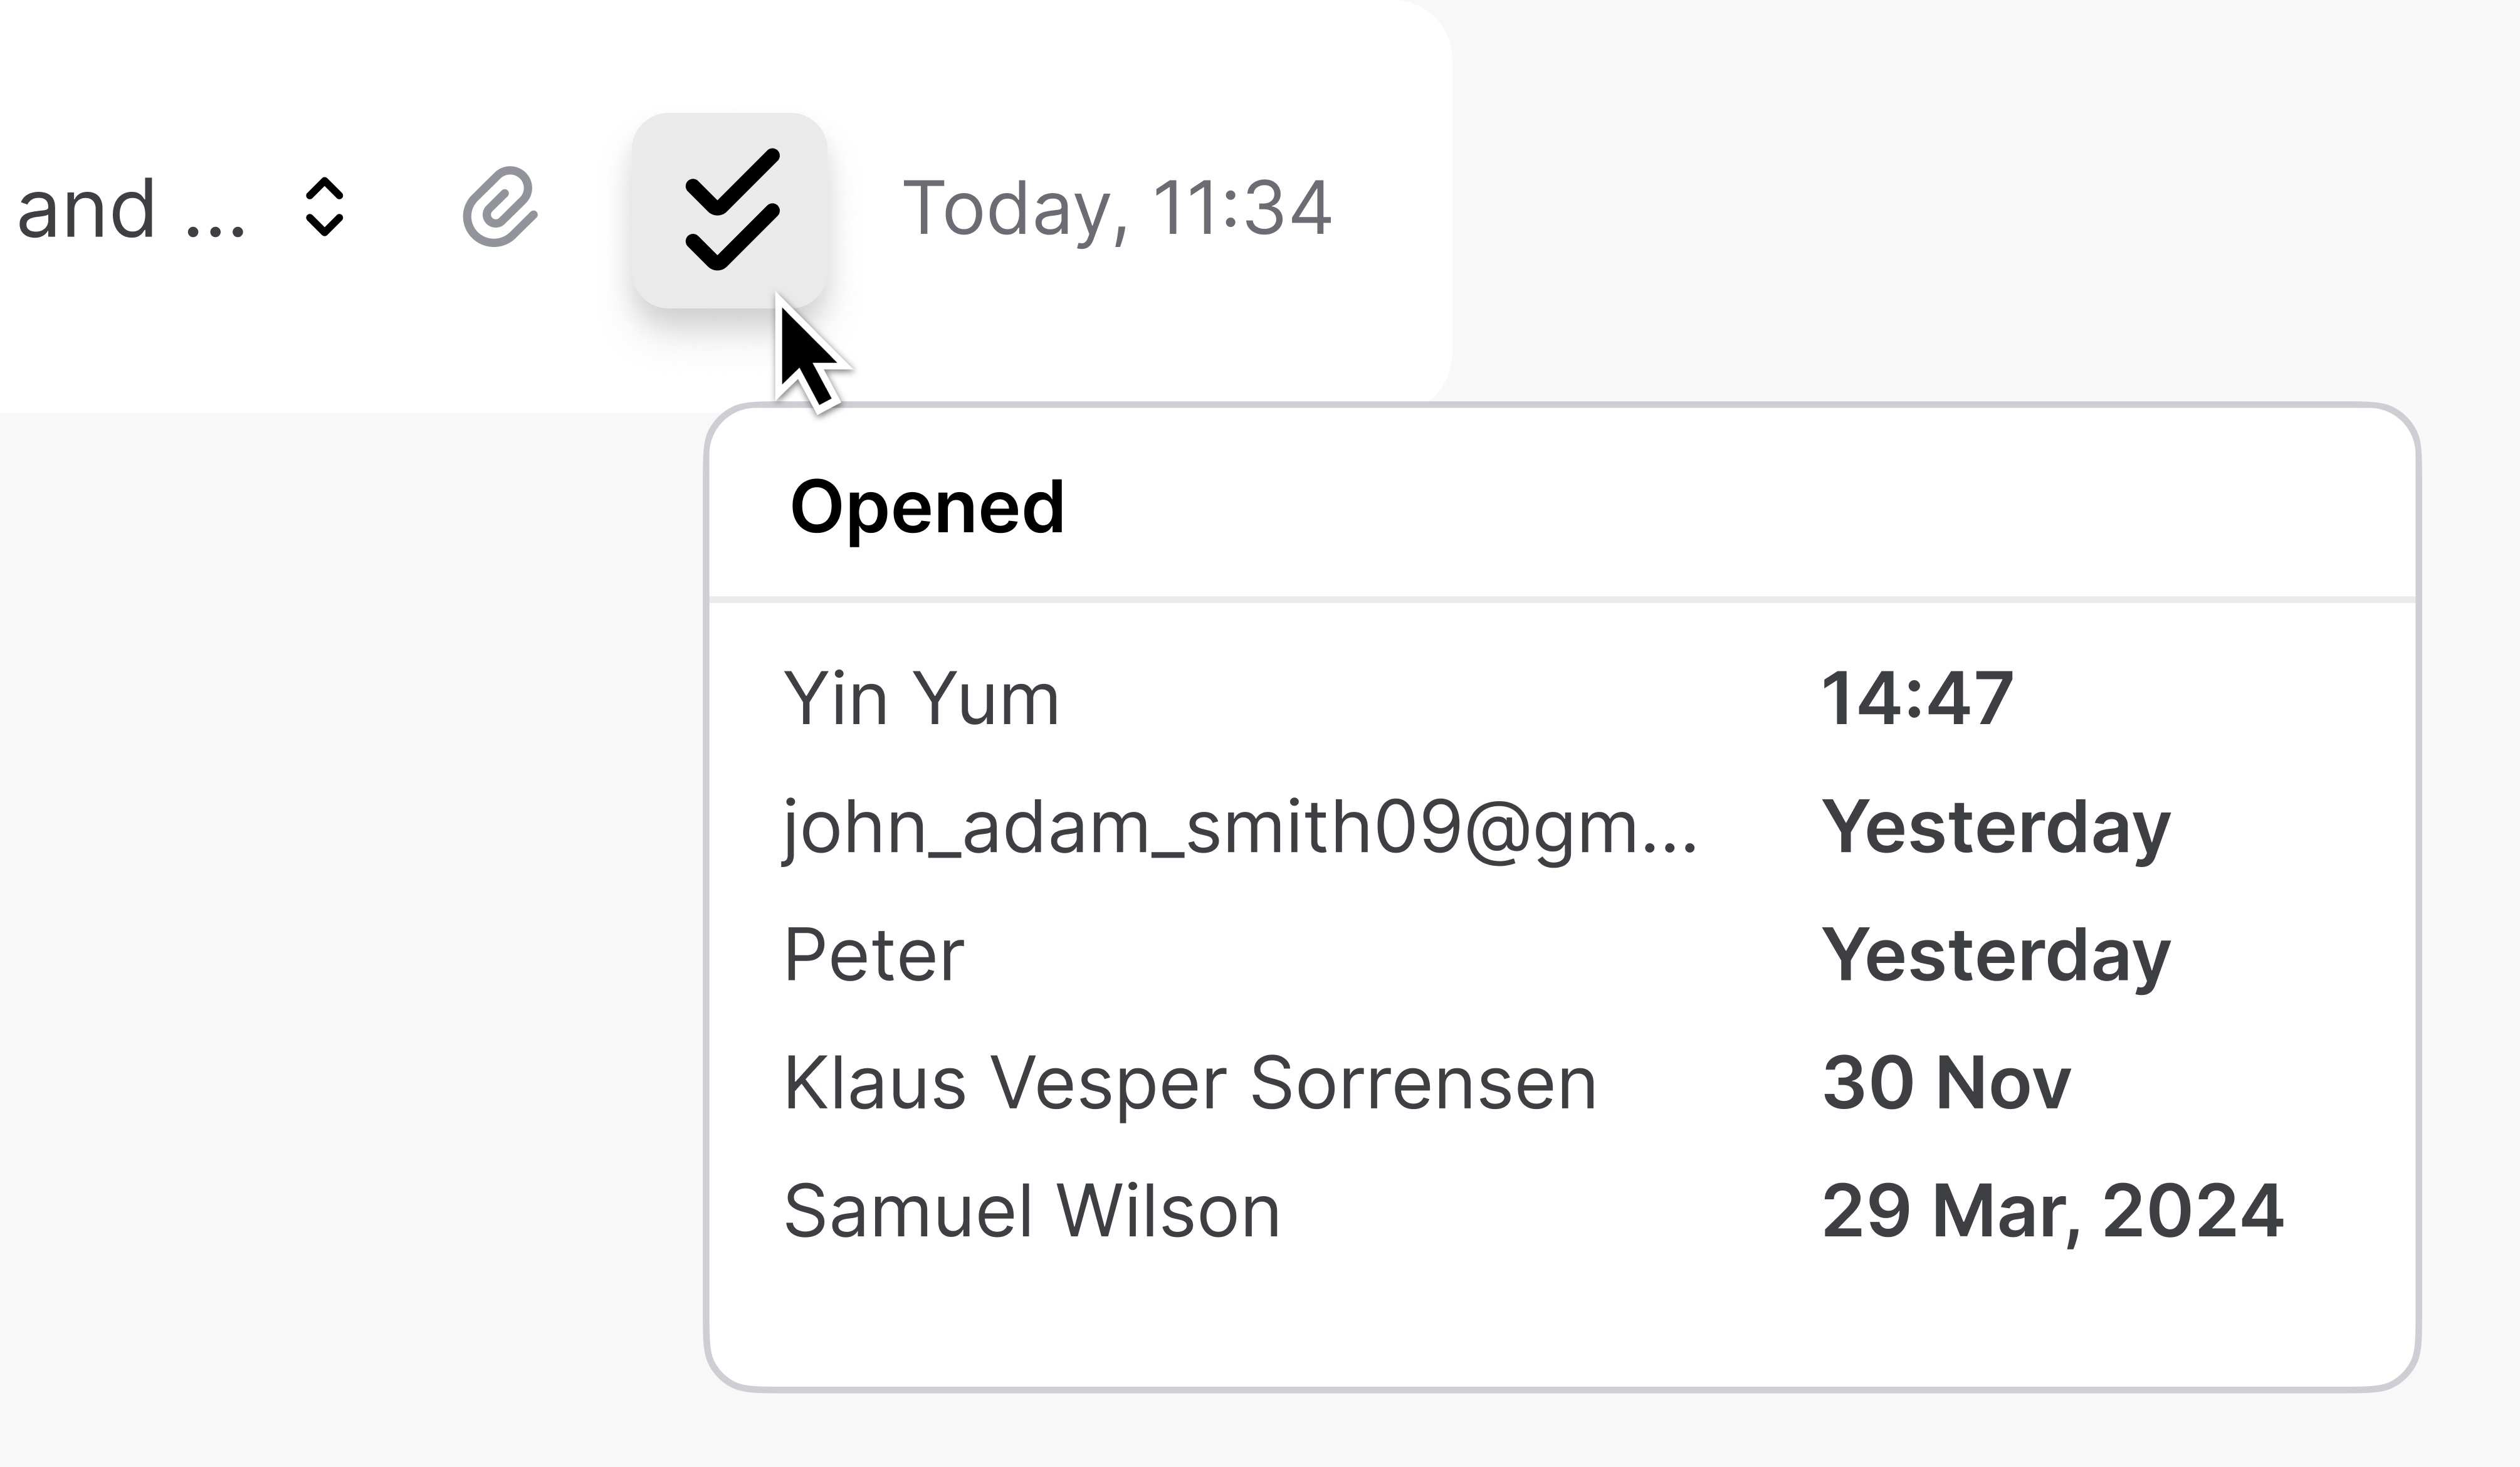This screenshot has width=2520, height=1467.
Task: Select Klaus Vesper Sorrensen recipient entry
Action: coord(1190,1083)
